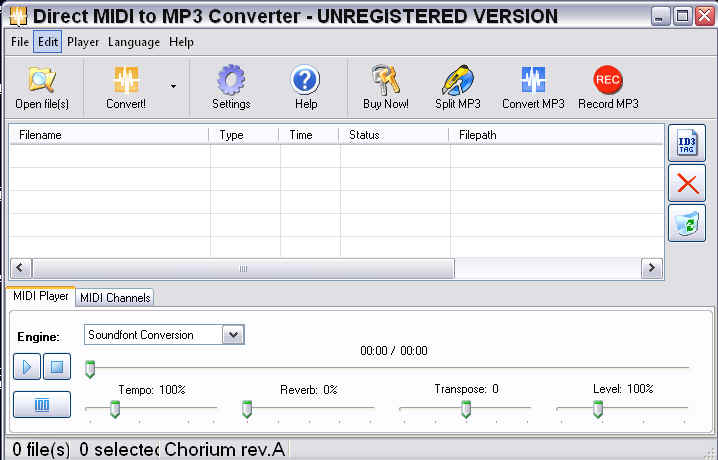
Task: Close the converter window
Action: click(705, 16)
